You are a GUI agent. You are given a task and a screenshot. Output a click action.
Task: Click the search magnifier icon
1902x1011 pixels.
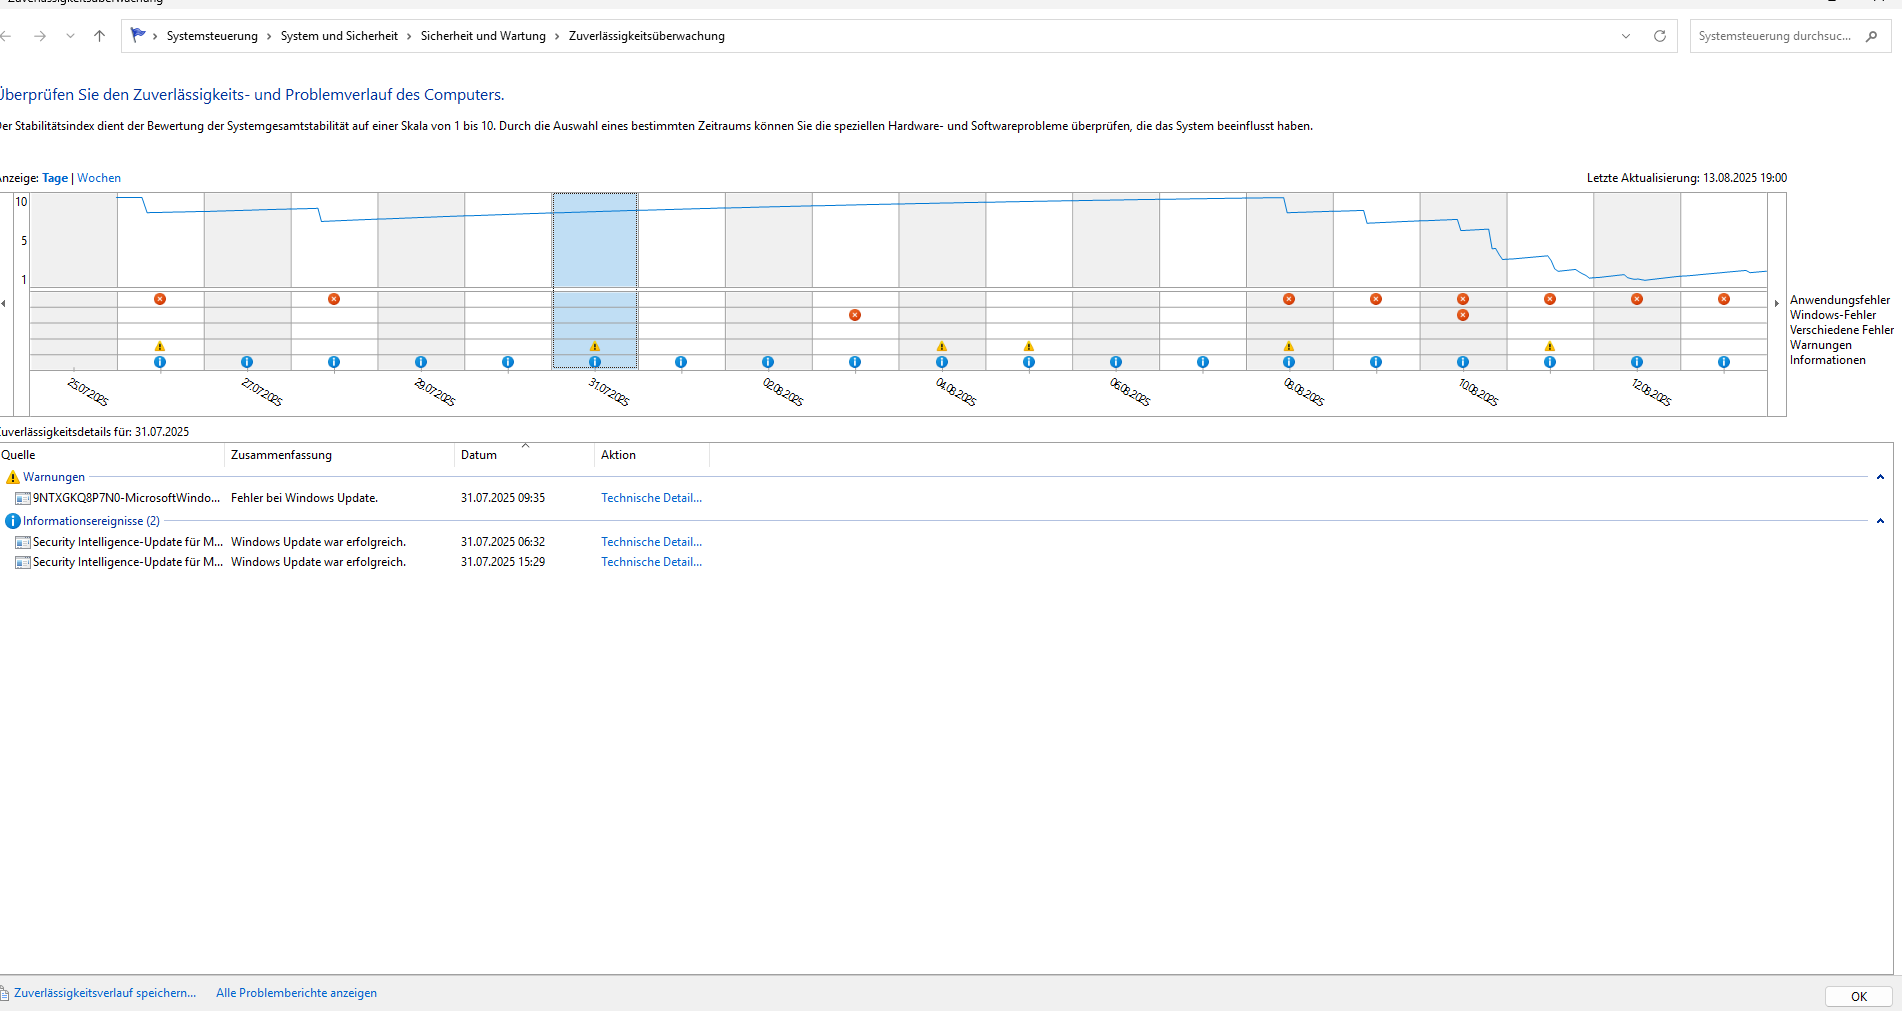point(1872,36)
